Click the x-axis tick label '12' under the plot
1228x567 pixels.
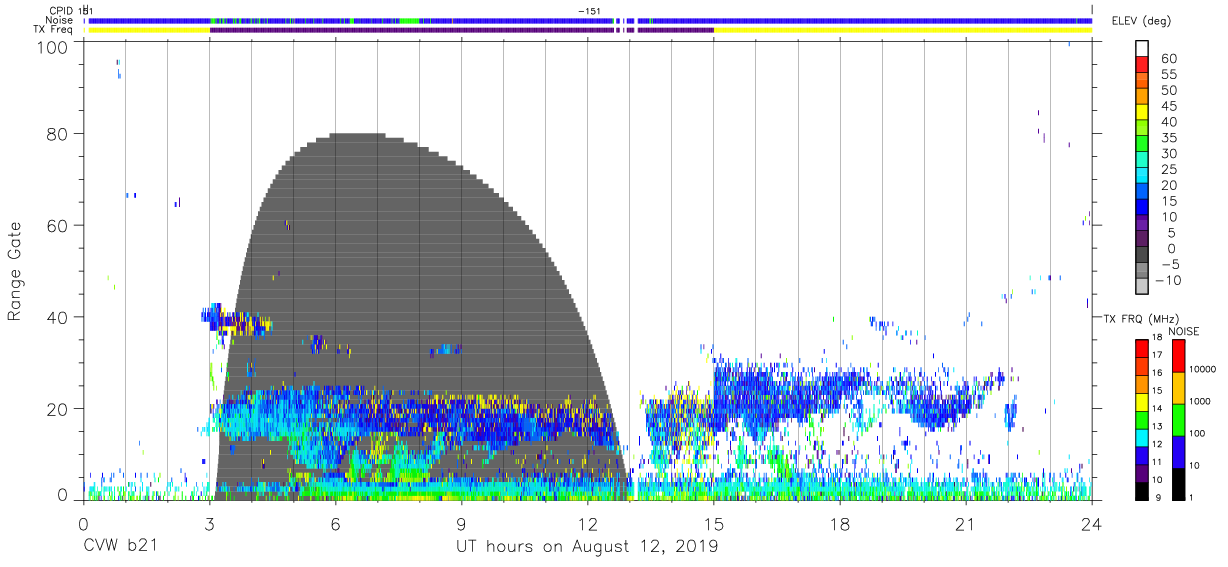pos(588,524)
